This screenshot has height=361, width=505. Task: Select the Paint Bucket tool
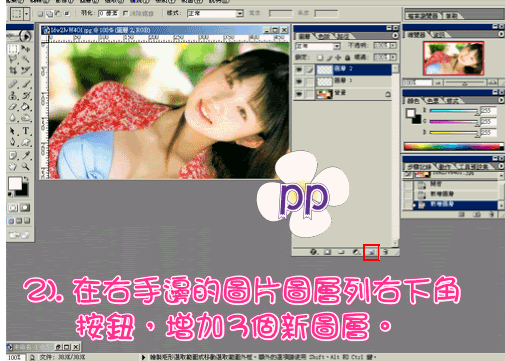click(25, 107)
